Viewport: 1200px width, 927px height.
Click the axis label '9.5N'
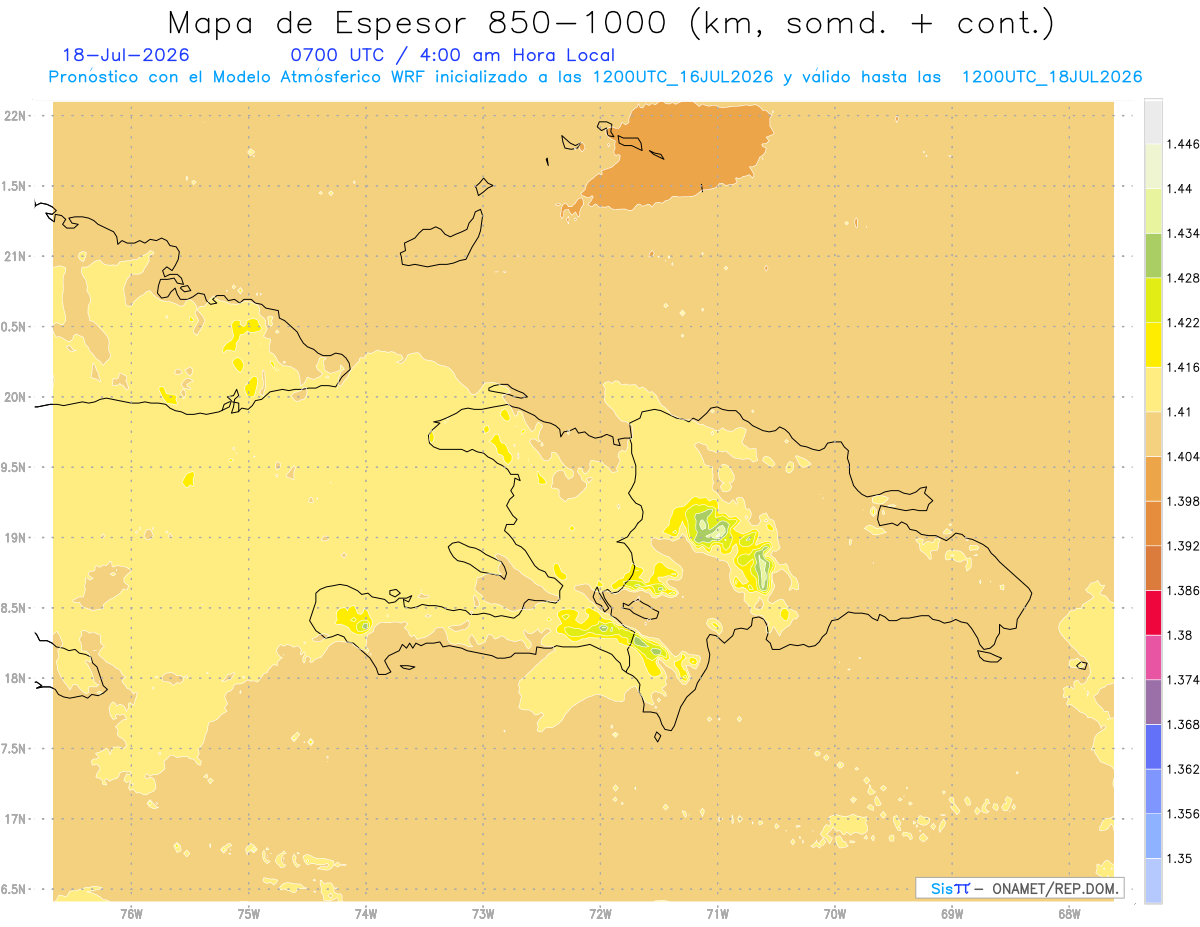pyautogui.click(x=15, y=468)
